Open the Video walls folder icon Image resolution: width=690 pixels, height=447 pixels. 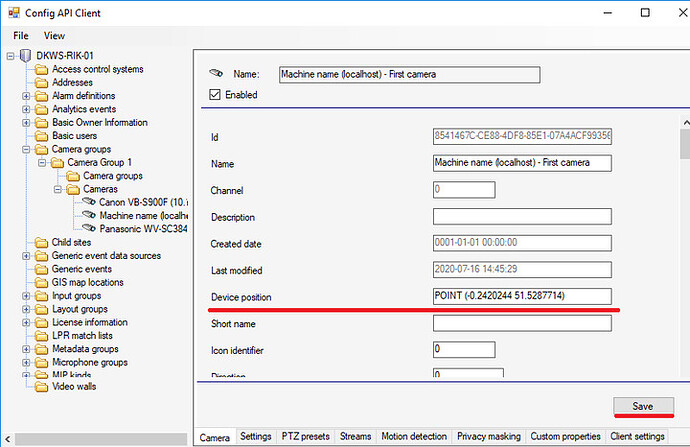41,387
